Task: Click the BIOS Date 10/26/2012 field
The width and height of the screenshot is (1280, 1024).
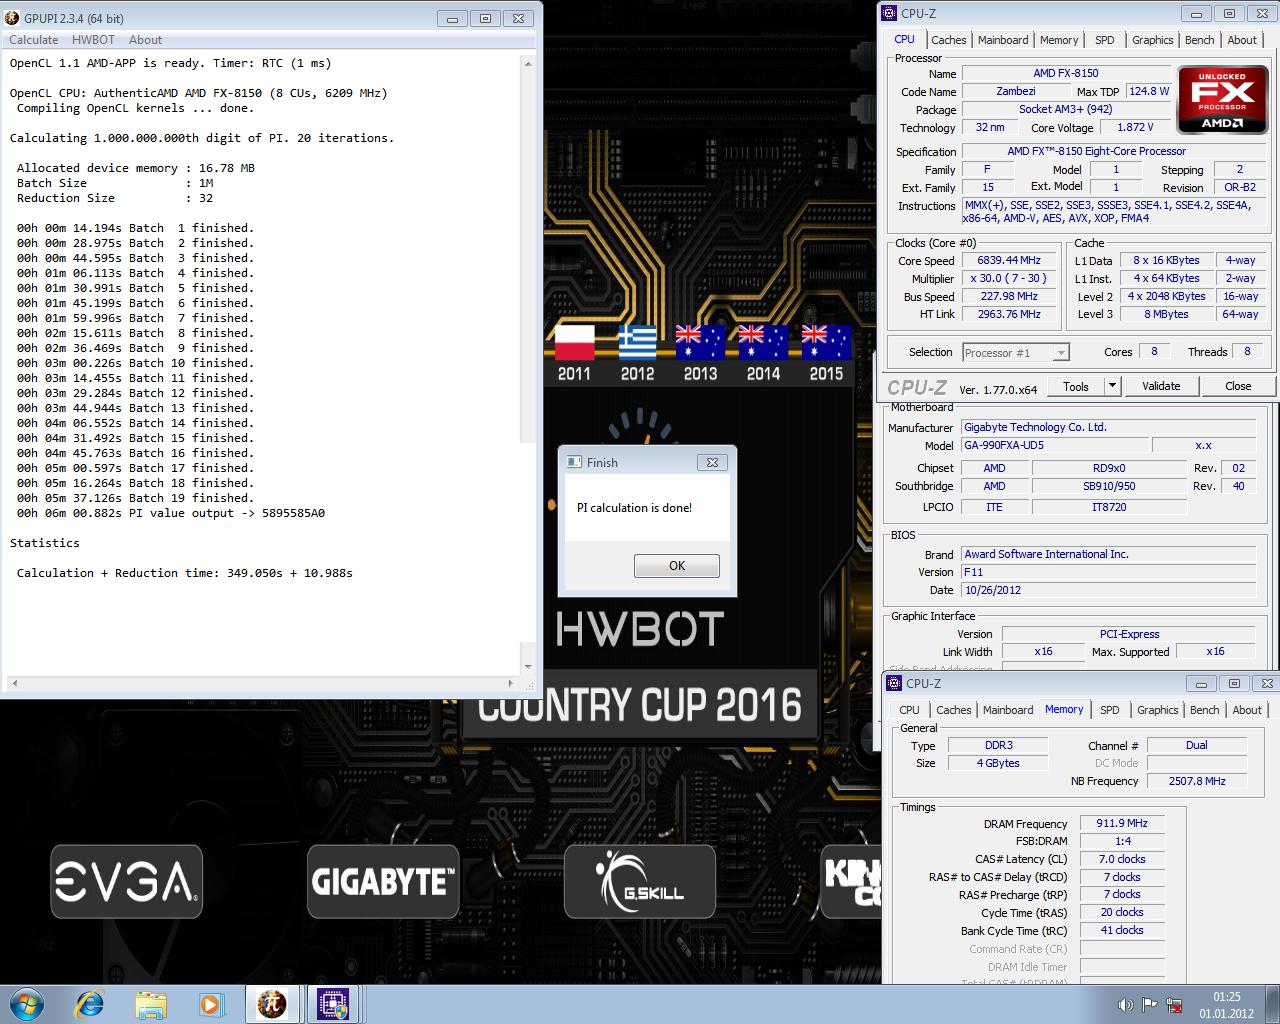Action: point(1107,590)
